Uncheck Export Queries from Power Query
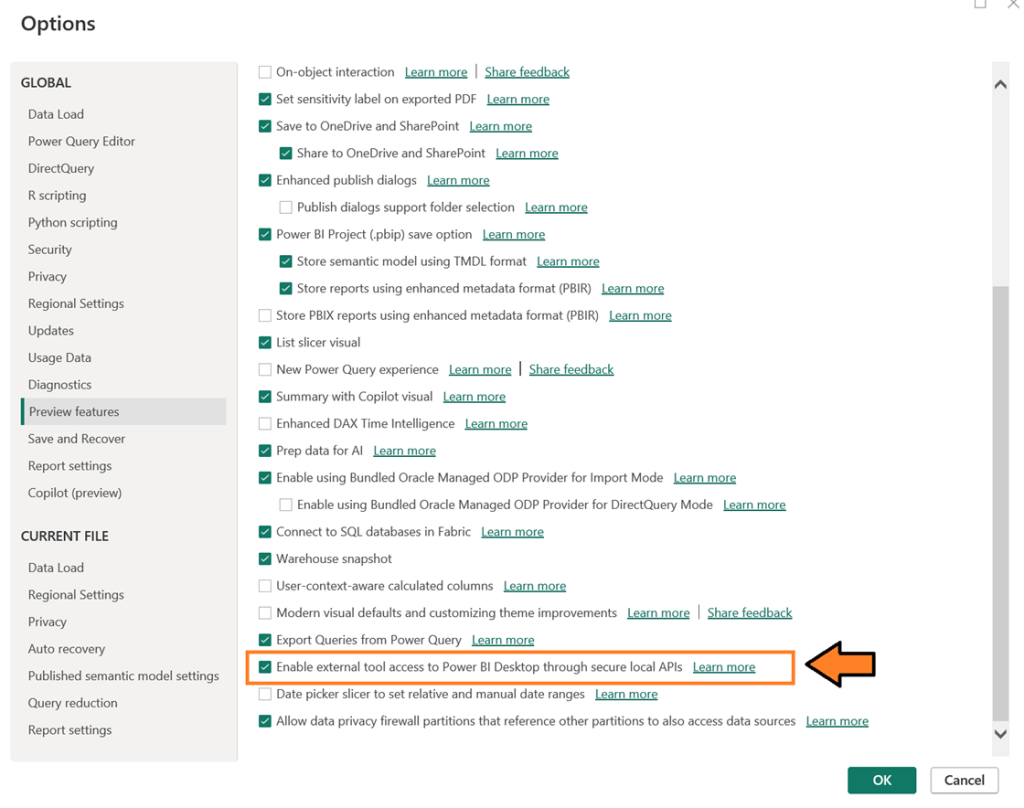 pyautogui.click(x=264, y=640)
